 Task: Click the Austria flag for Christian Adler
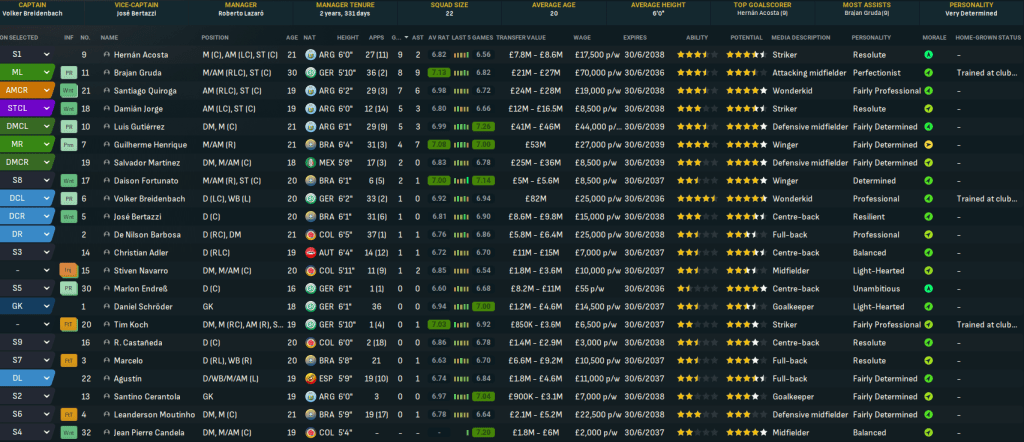(311, 252)
